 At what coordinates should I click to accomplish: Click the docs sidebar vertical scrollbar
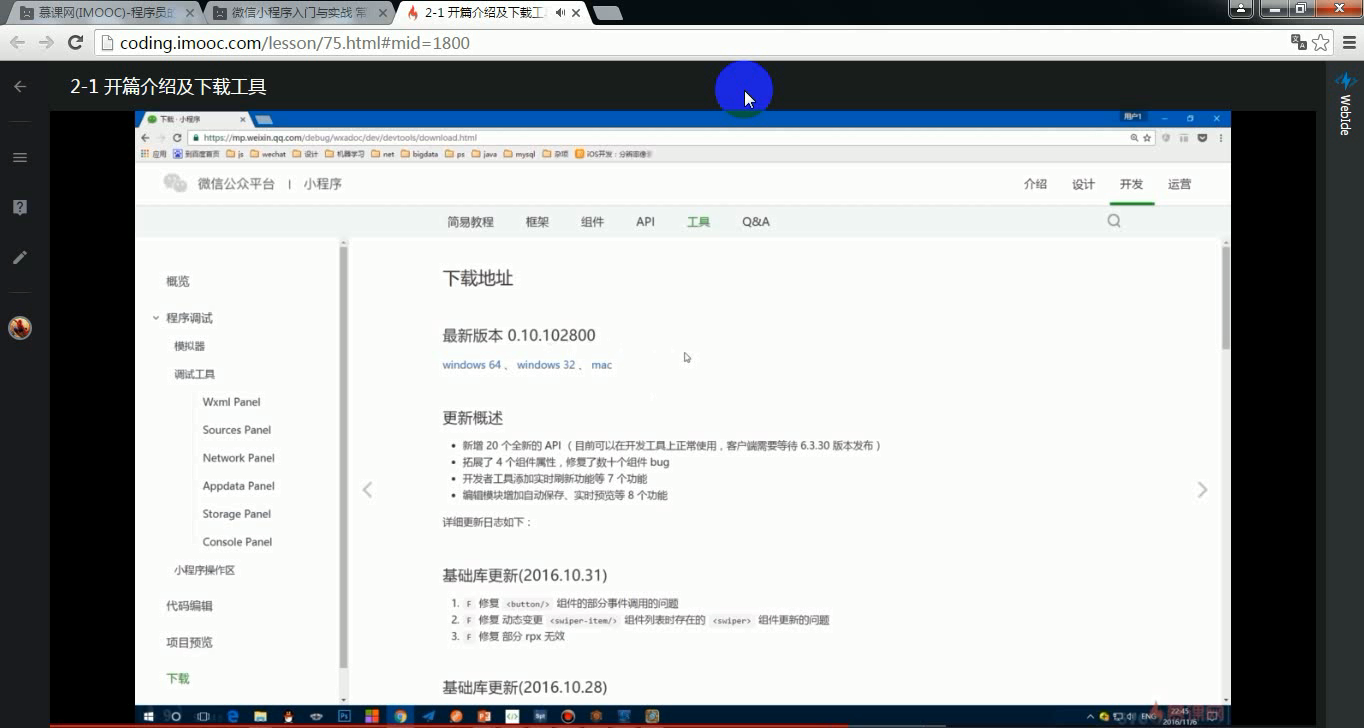[344, 456]
